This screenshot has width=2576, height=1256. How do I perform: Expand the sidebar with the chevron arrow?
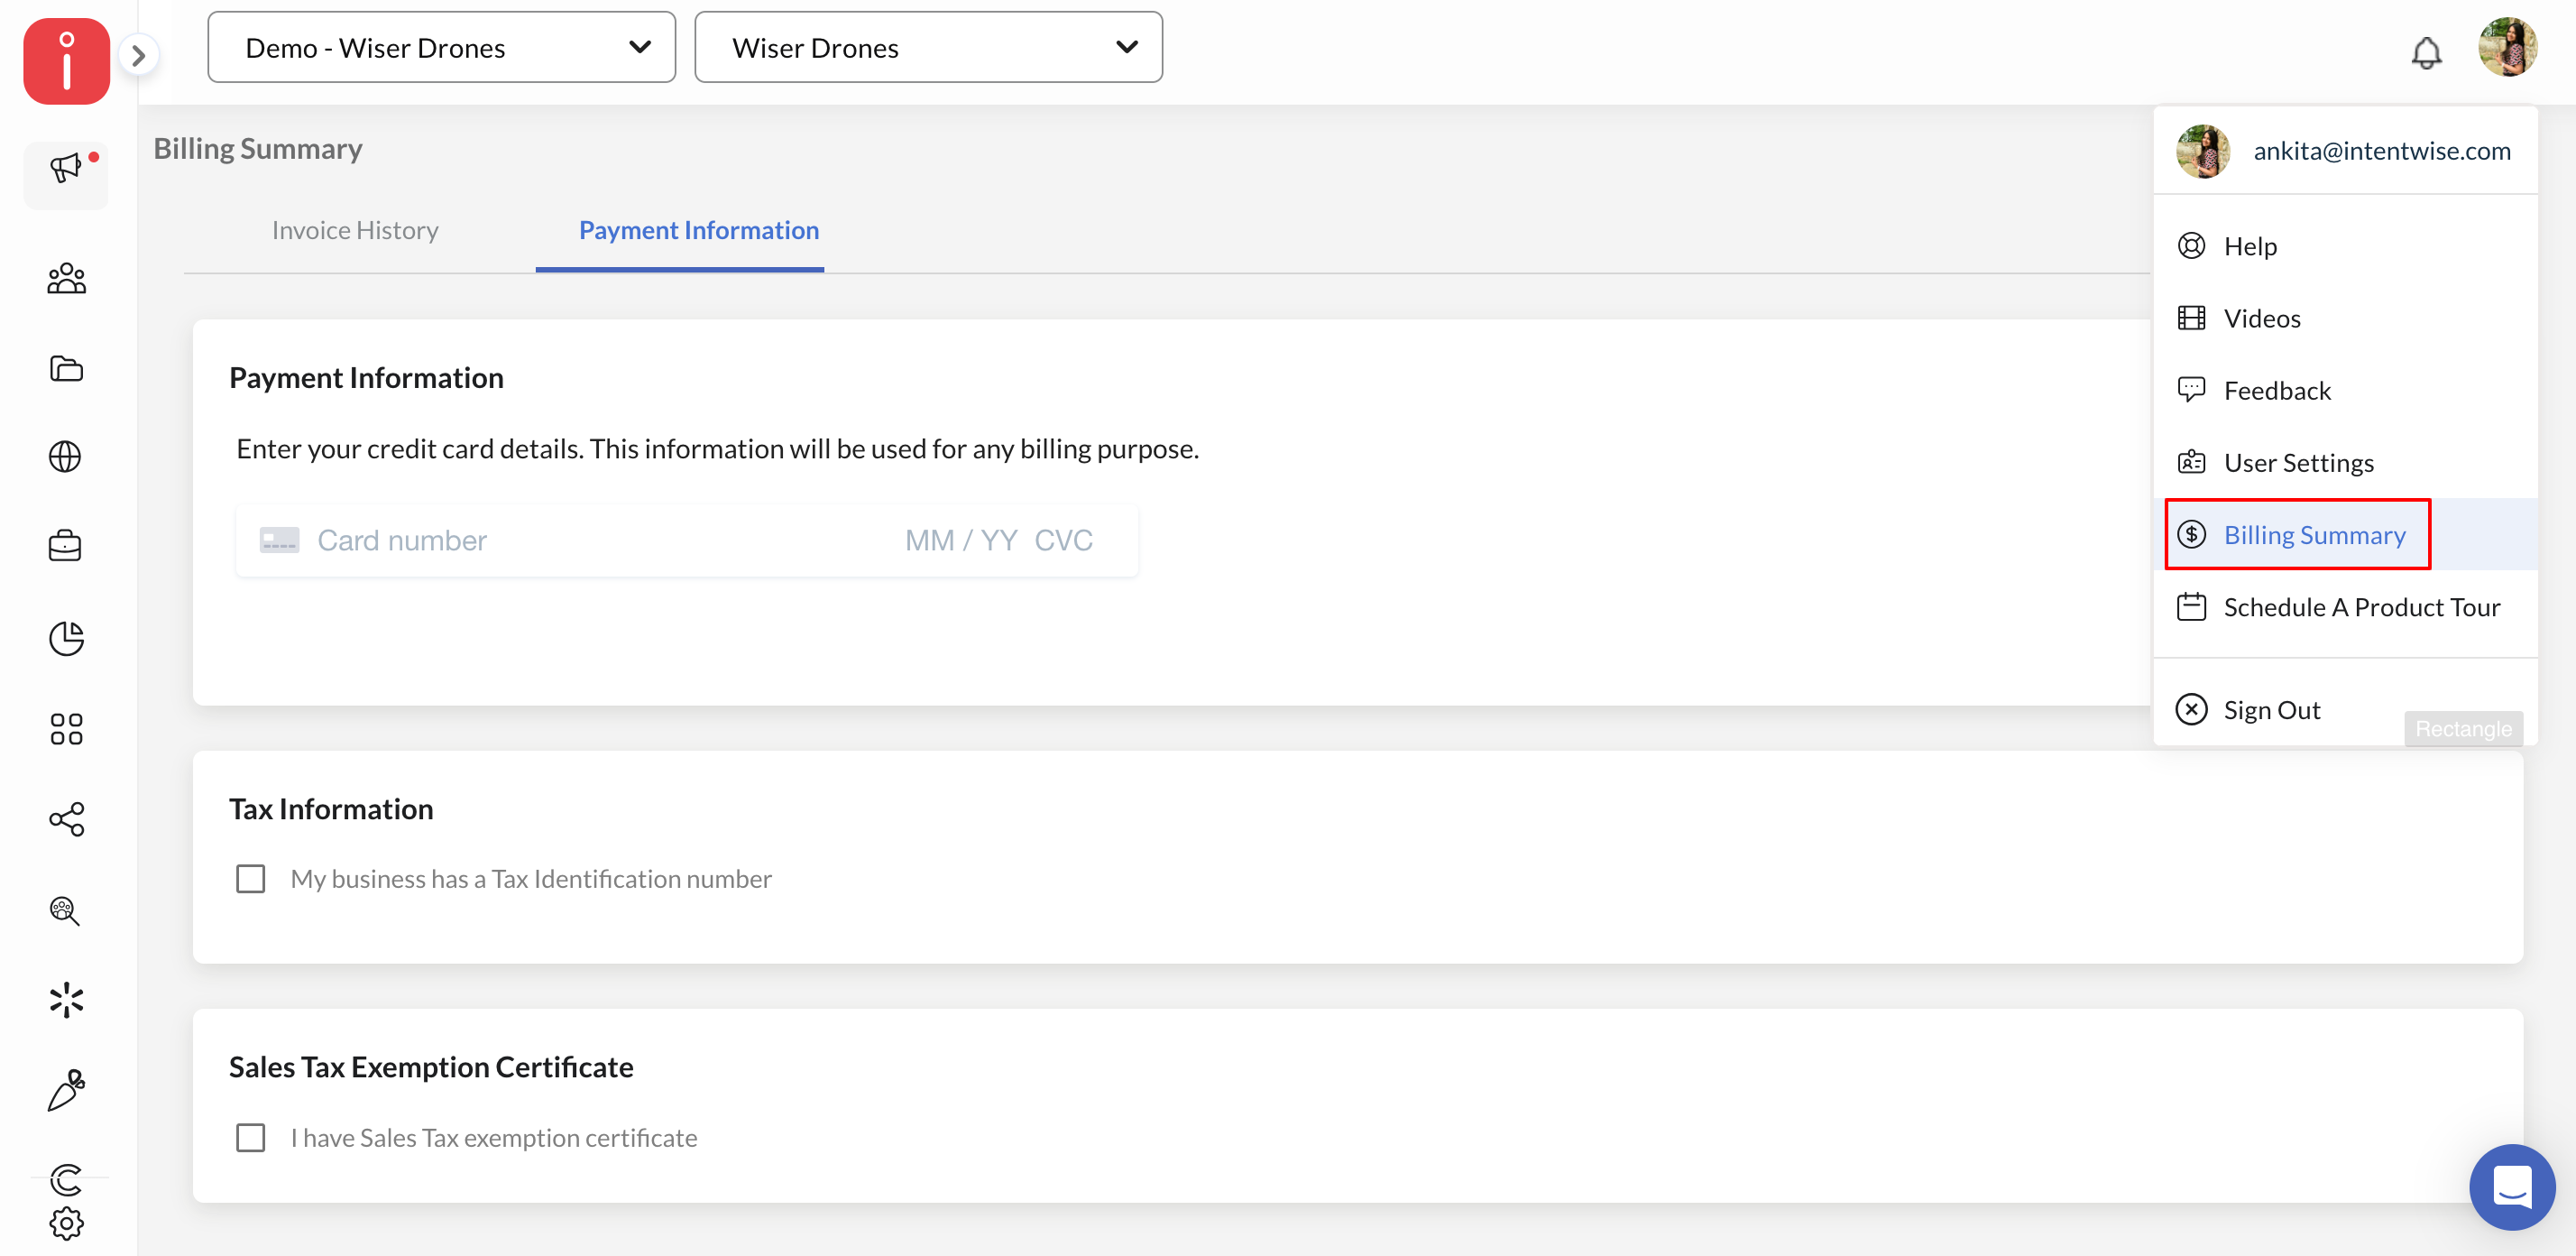139,55
